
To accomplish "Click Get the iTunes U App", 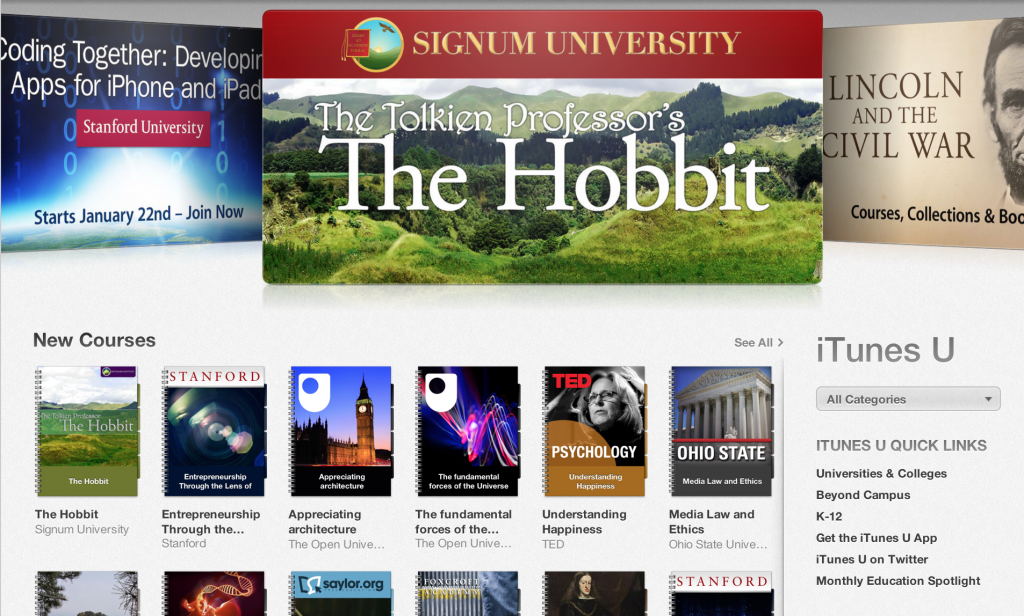I will click(x=876, y=538).
